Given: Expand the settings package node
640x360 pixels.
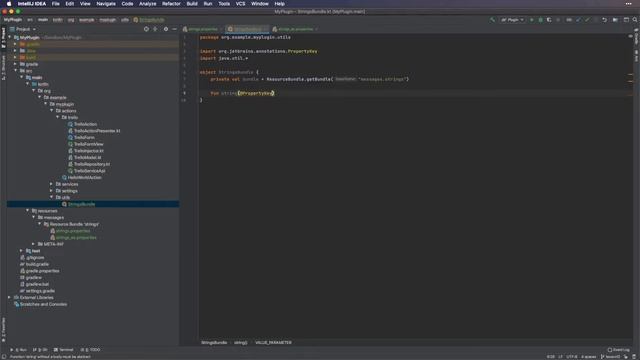Looking at the screenshot, I should pyautogui.click(x=52, y=191).
